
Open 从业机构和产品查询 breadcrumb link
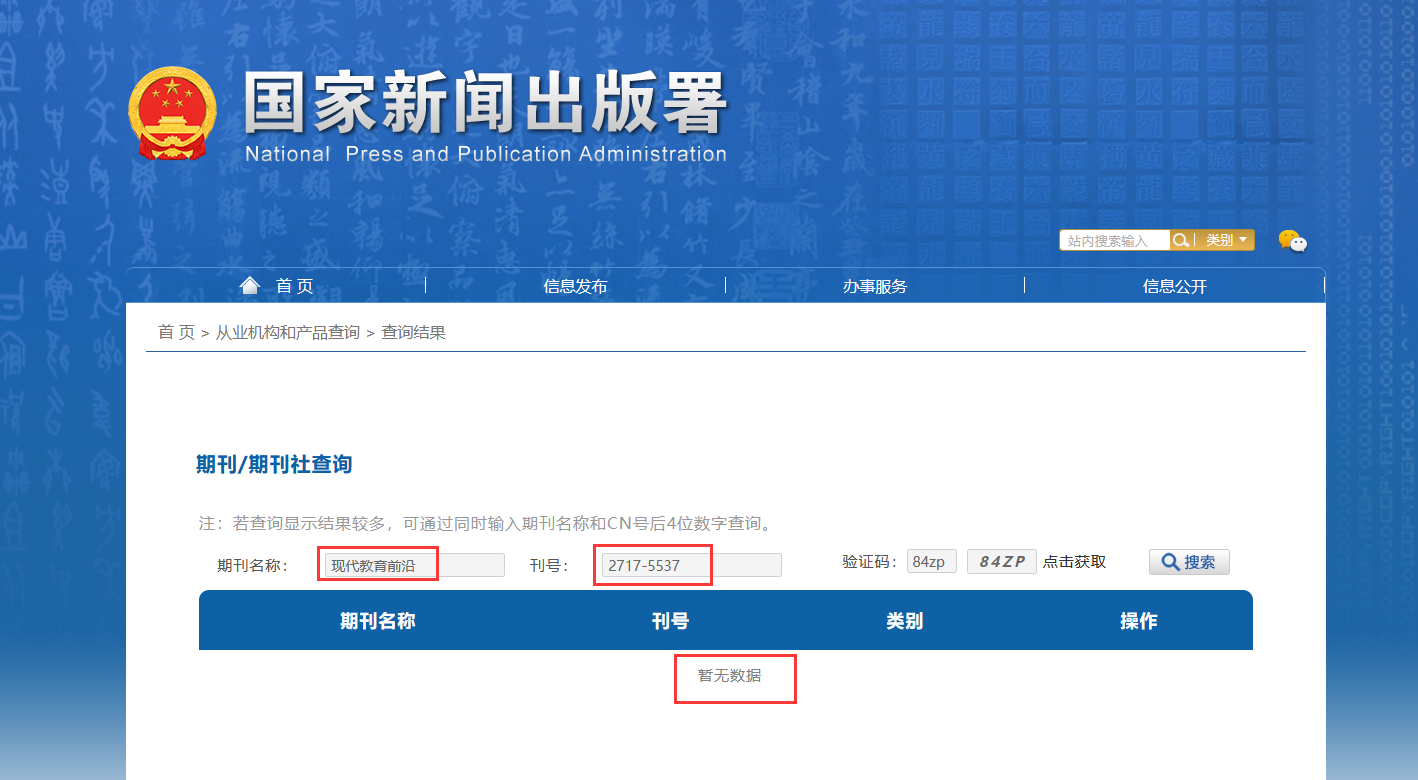tap(288, 332)
